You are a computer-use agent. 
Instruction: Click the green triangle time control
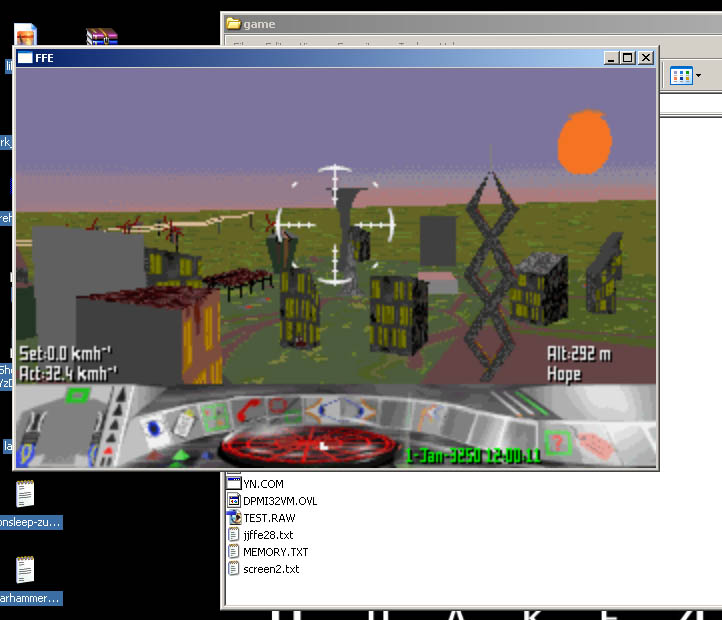pyautogui.click(x=180, y=456)
